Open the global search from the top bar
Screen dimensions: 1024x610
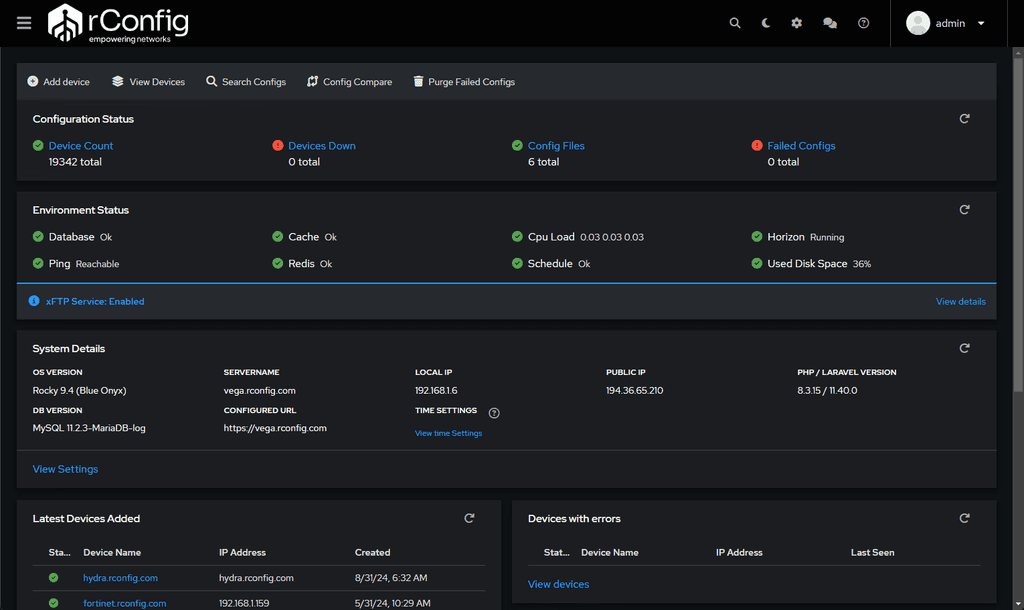pos(735,22)
